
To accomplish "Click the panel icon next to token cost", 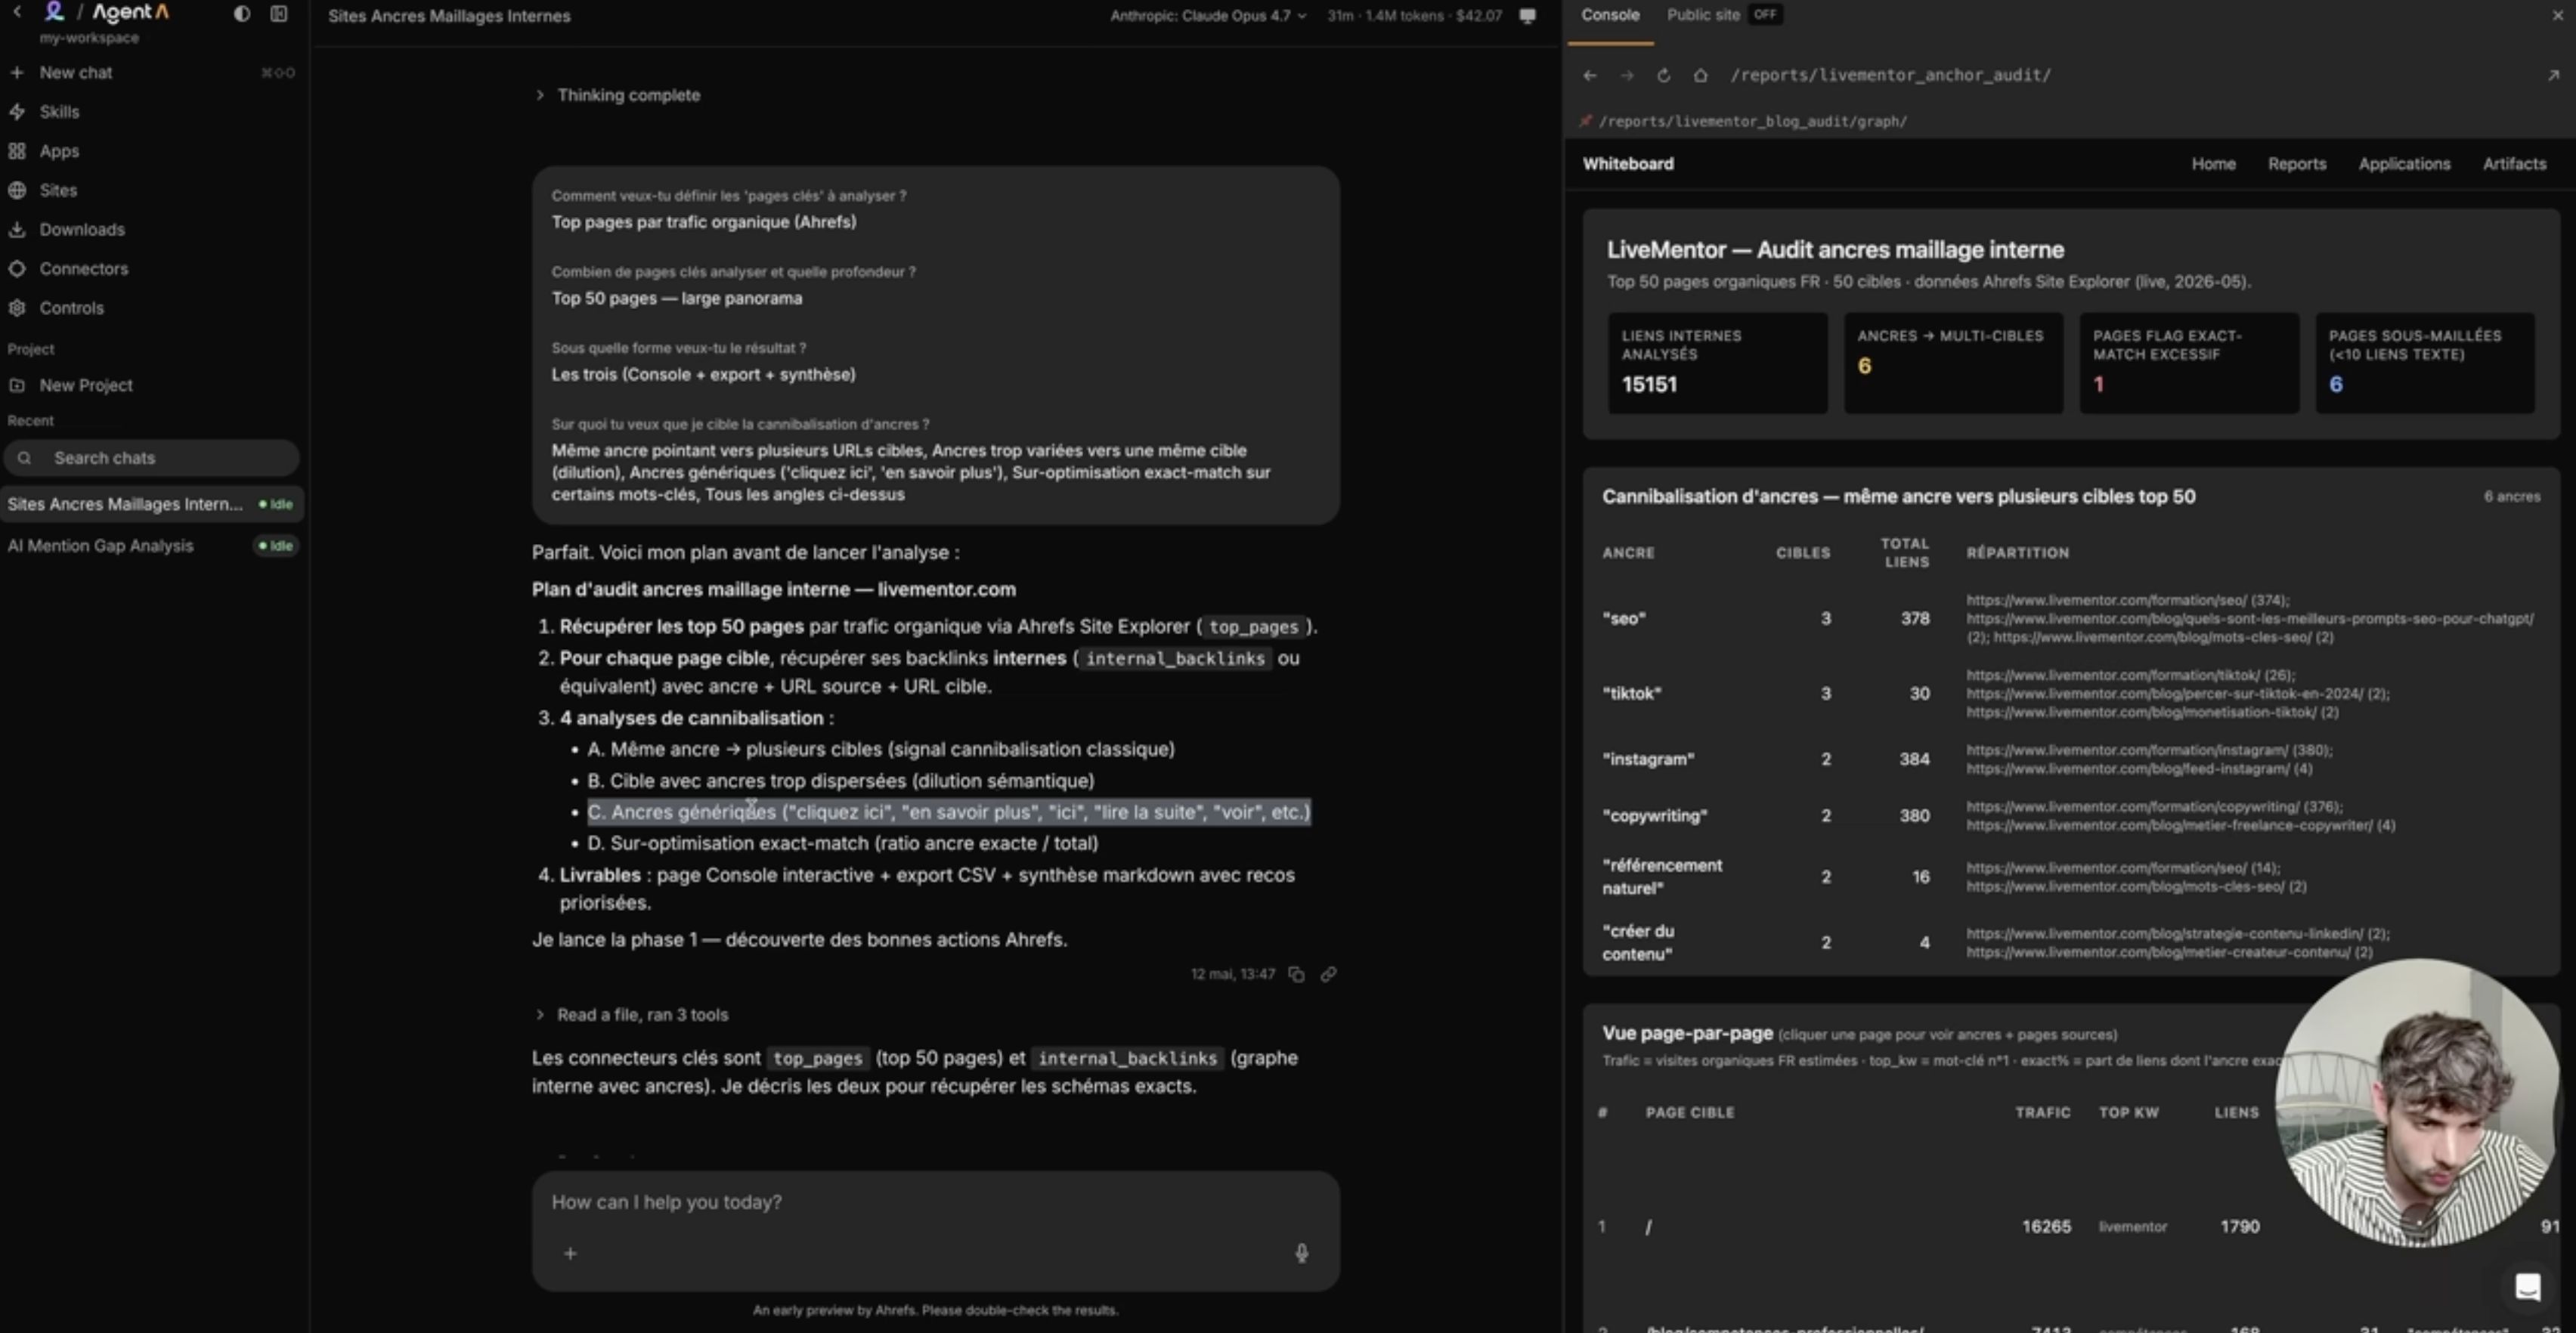I will click(x=1527, y=15).
